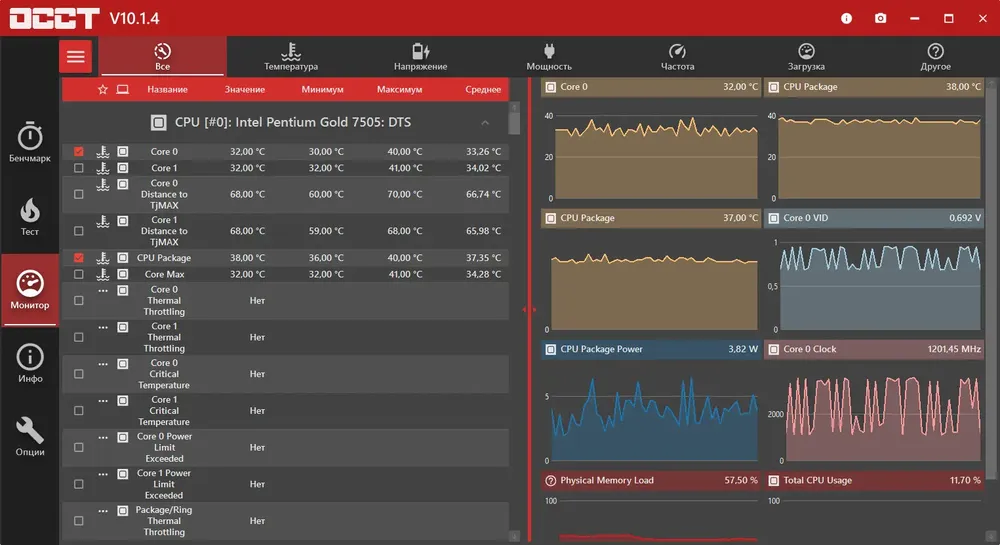Screen dimensions: 1000x545
Task: Click the Core 0 VID graph chart
Action: coord(880,286)
